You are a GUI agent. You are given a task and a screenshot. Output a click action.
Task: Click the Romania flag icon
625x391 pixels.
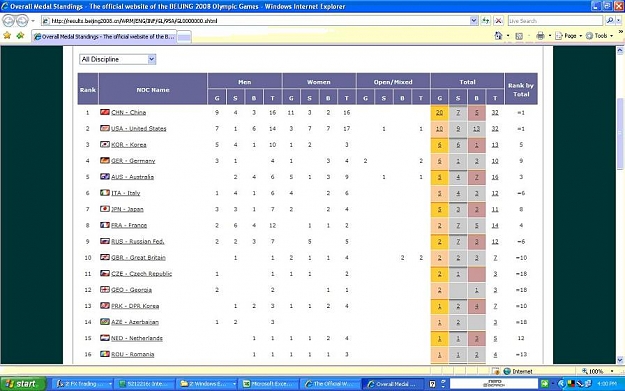105,354
